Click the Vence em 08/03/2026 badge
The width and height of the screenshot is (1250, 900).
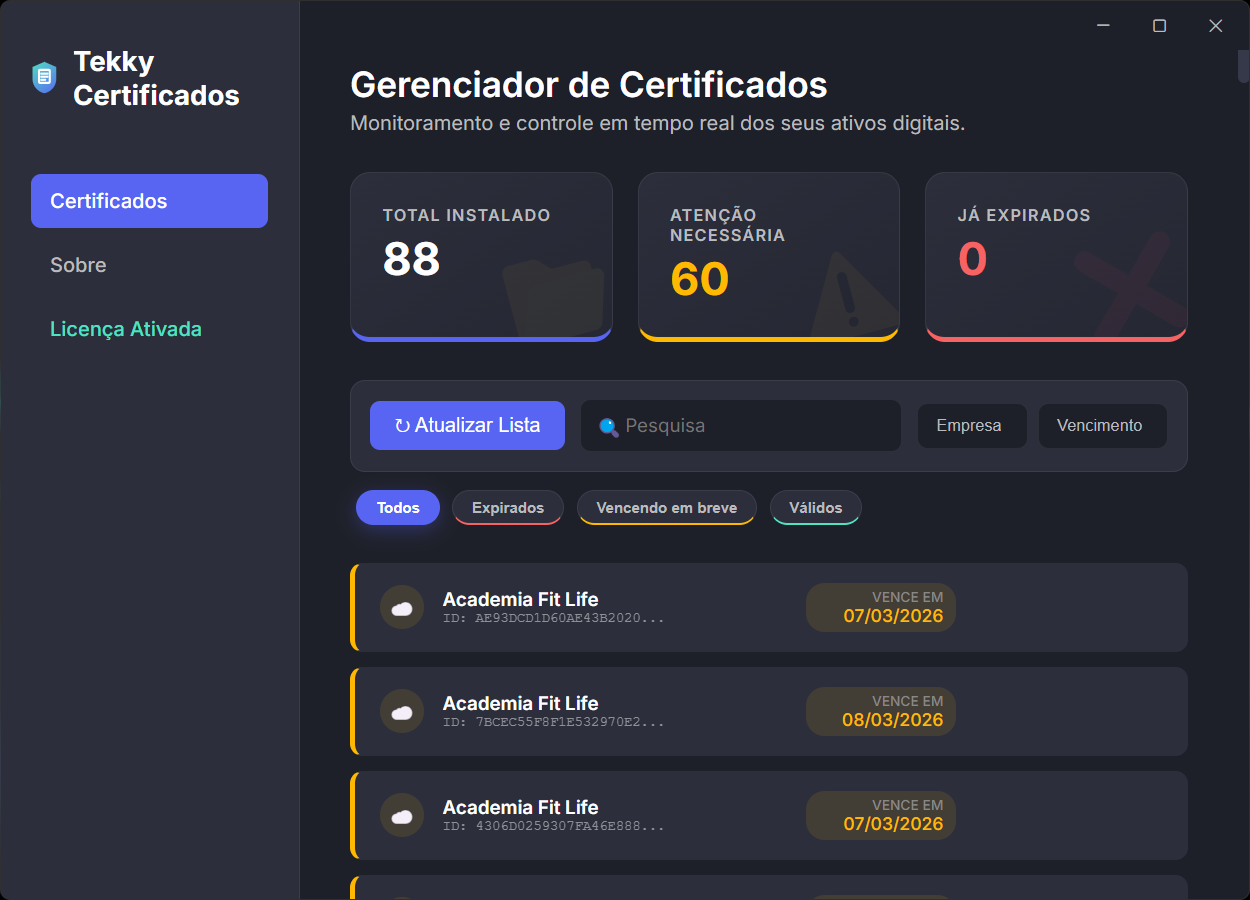pyautogui.click(x=881, y=711)
